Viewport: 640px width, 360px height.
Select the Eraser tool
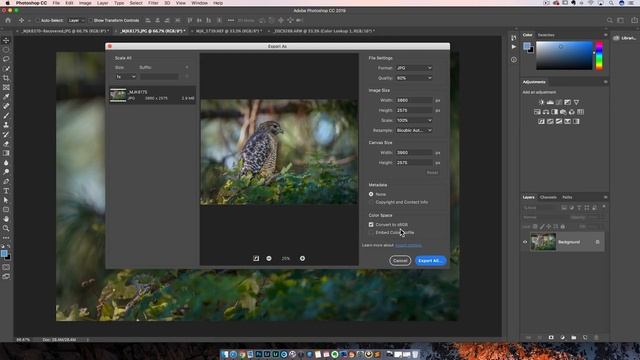(6, 144)
